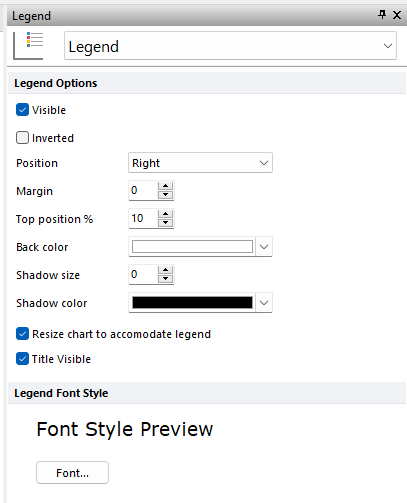407x503 pixels.
Task: Expand the Shadow color dropdown arrow
Action: coord(264,303)
